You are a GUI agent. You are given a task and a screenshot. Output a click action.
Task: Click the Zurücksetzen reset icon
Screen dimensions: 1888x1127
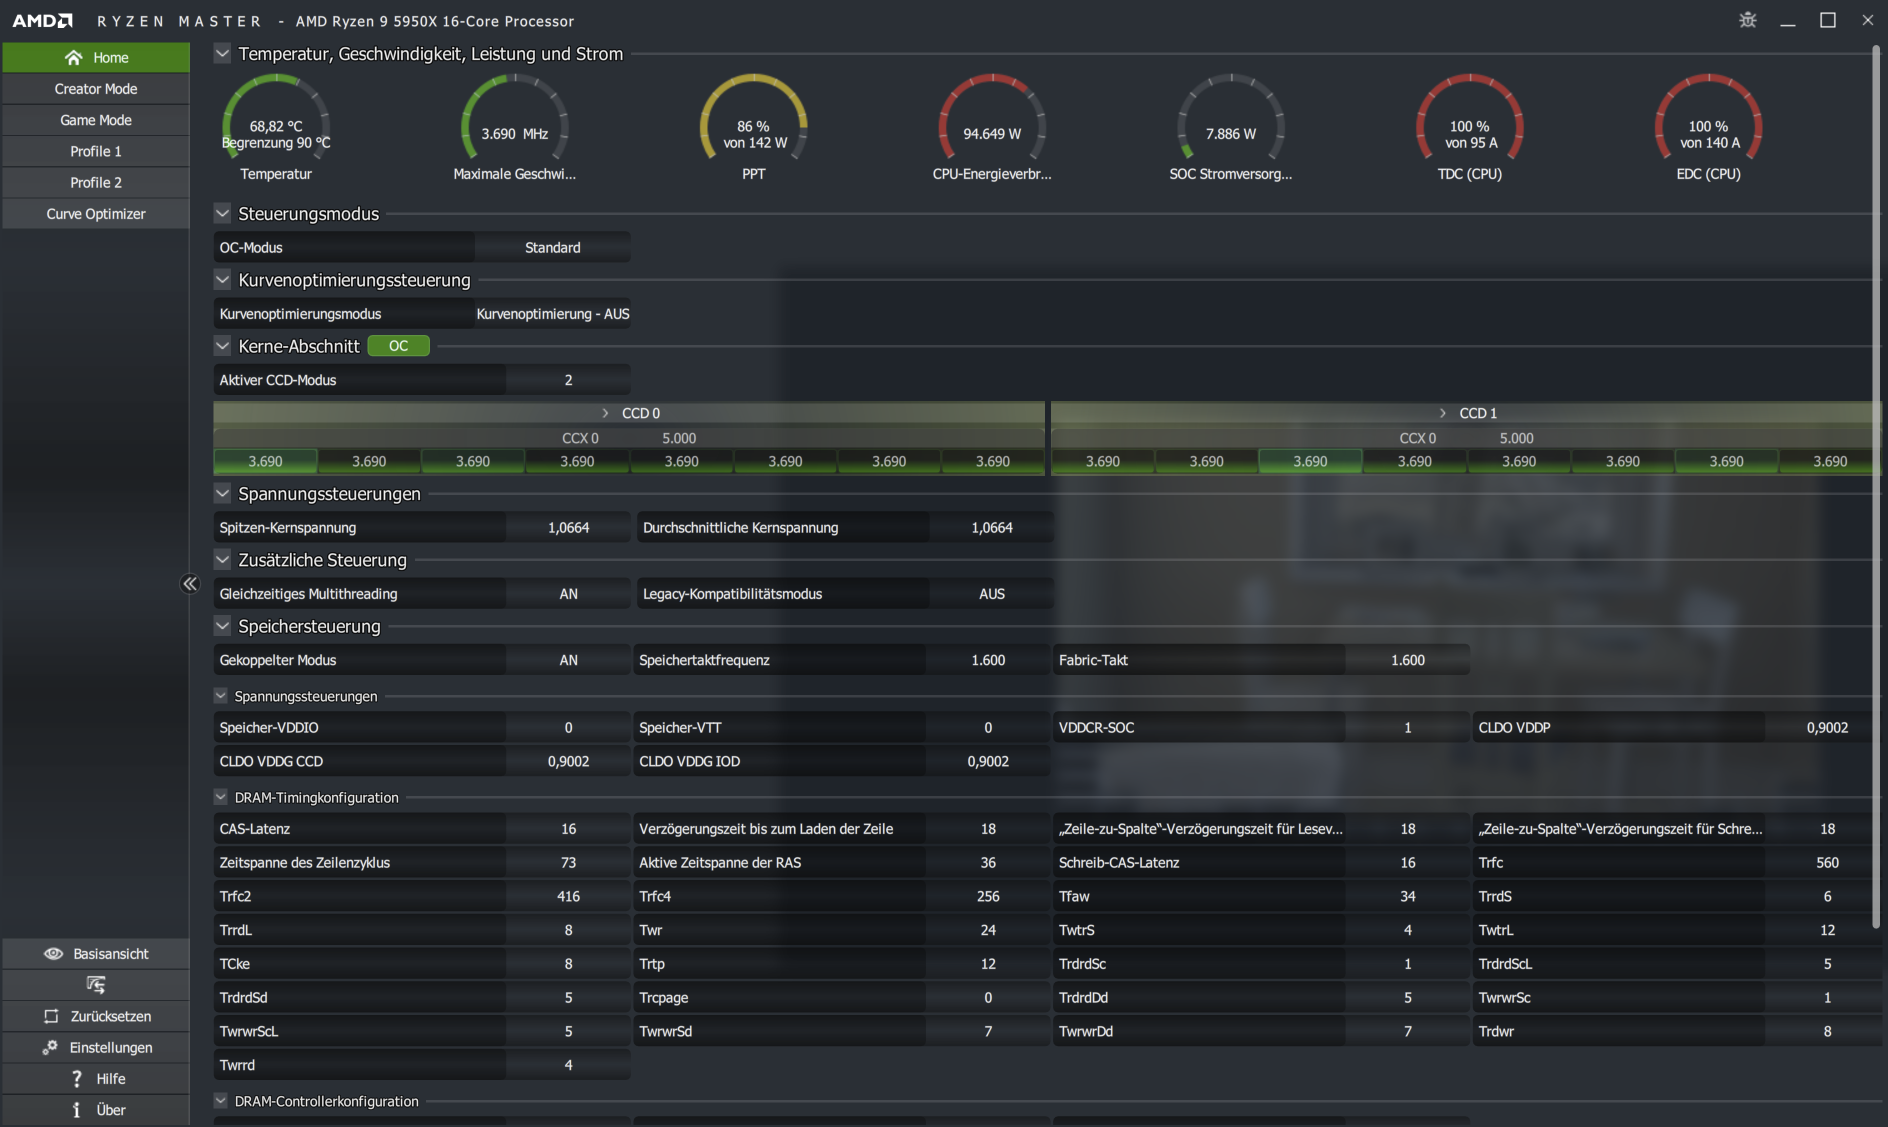click(51, 1016)
